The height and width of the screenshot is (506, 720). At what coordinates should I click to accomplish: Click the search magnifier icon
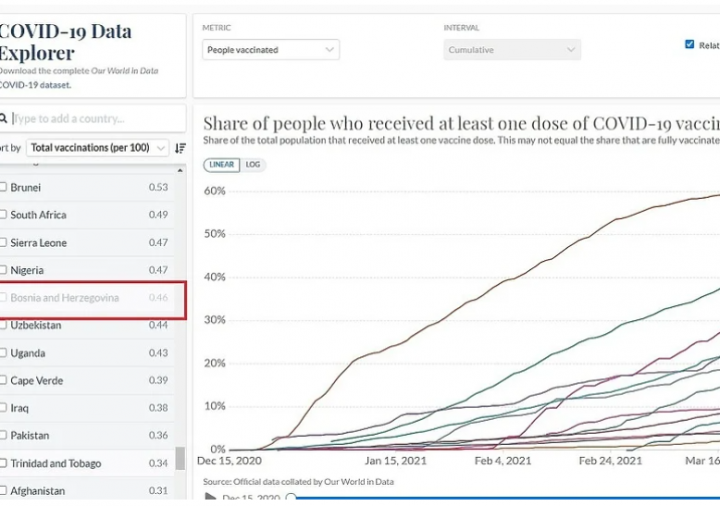point(3,118)
